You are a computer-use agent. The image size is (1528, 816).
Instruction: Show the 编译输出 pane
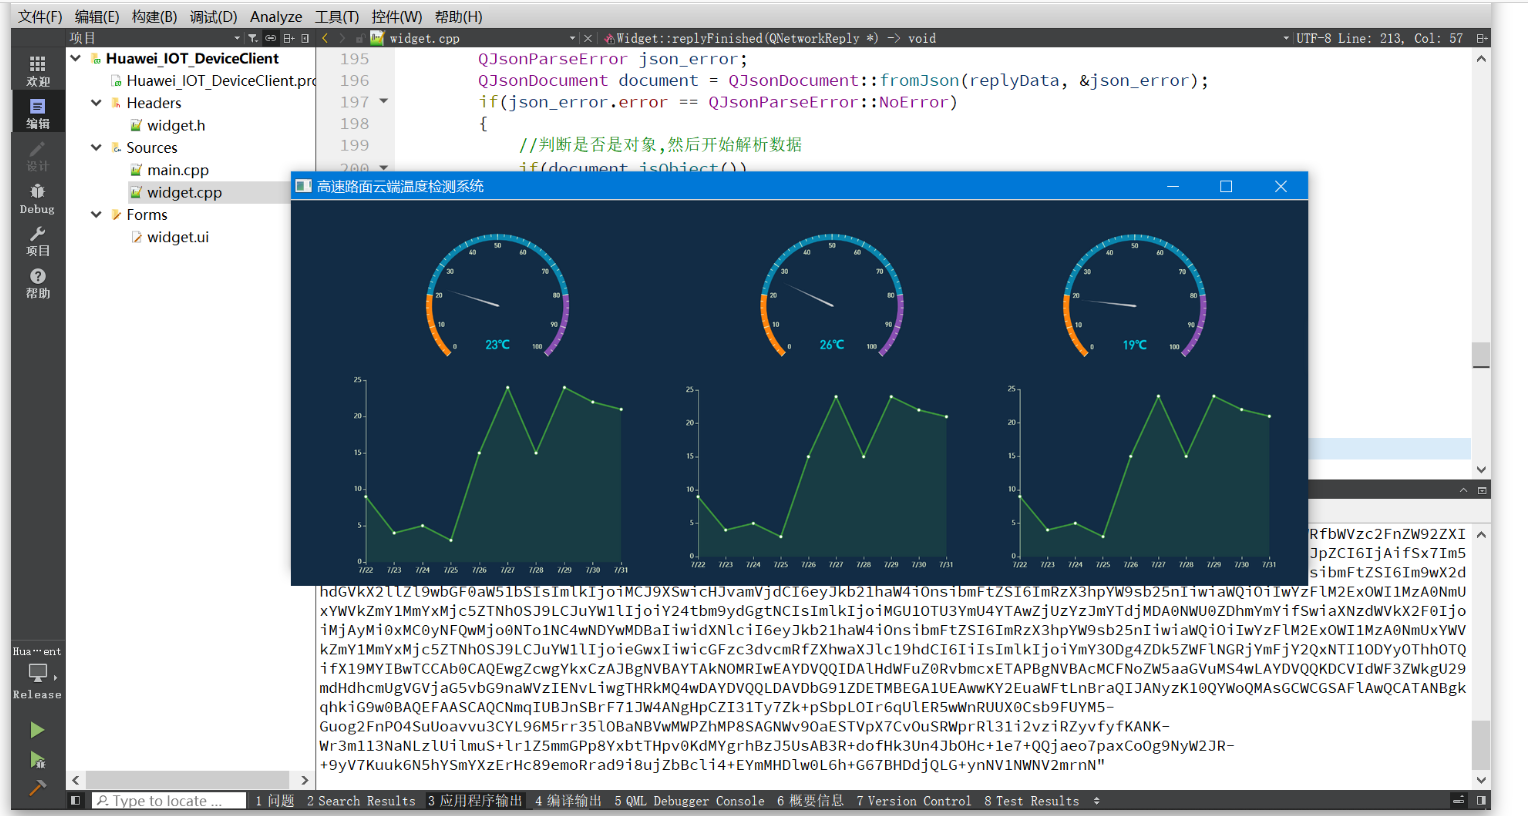[x=568, y=801]
